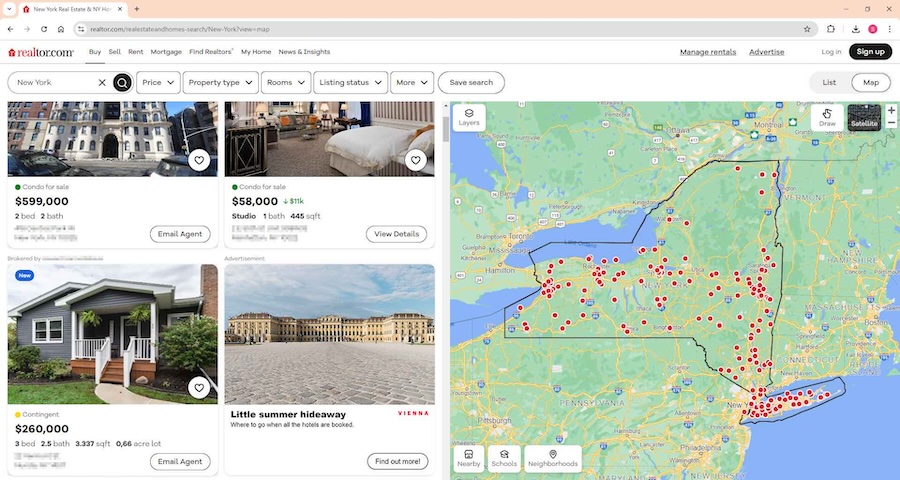900x480 pixels.
Task: Email Agent for $599,000 condo
Action: coord(180,234)
